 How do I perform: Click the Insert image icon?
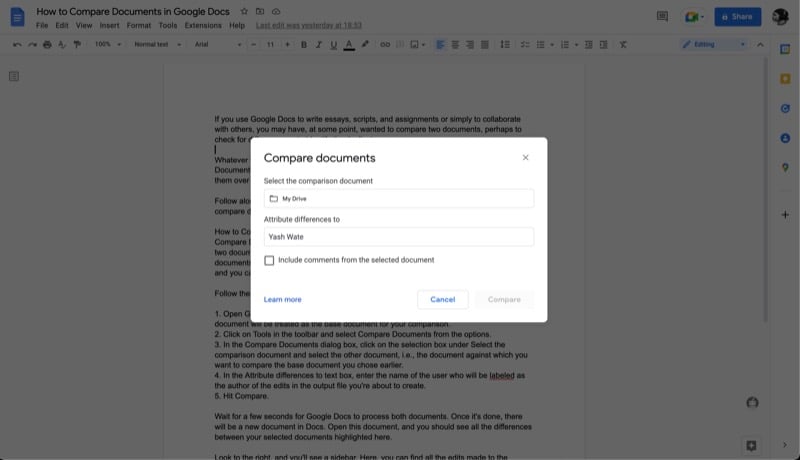pyautogui.click(x=414, y=44)
